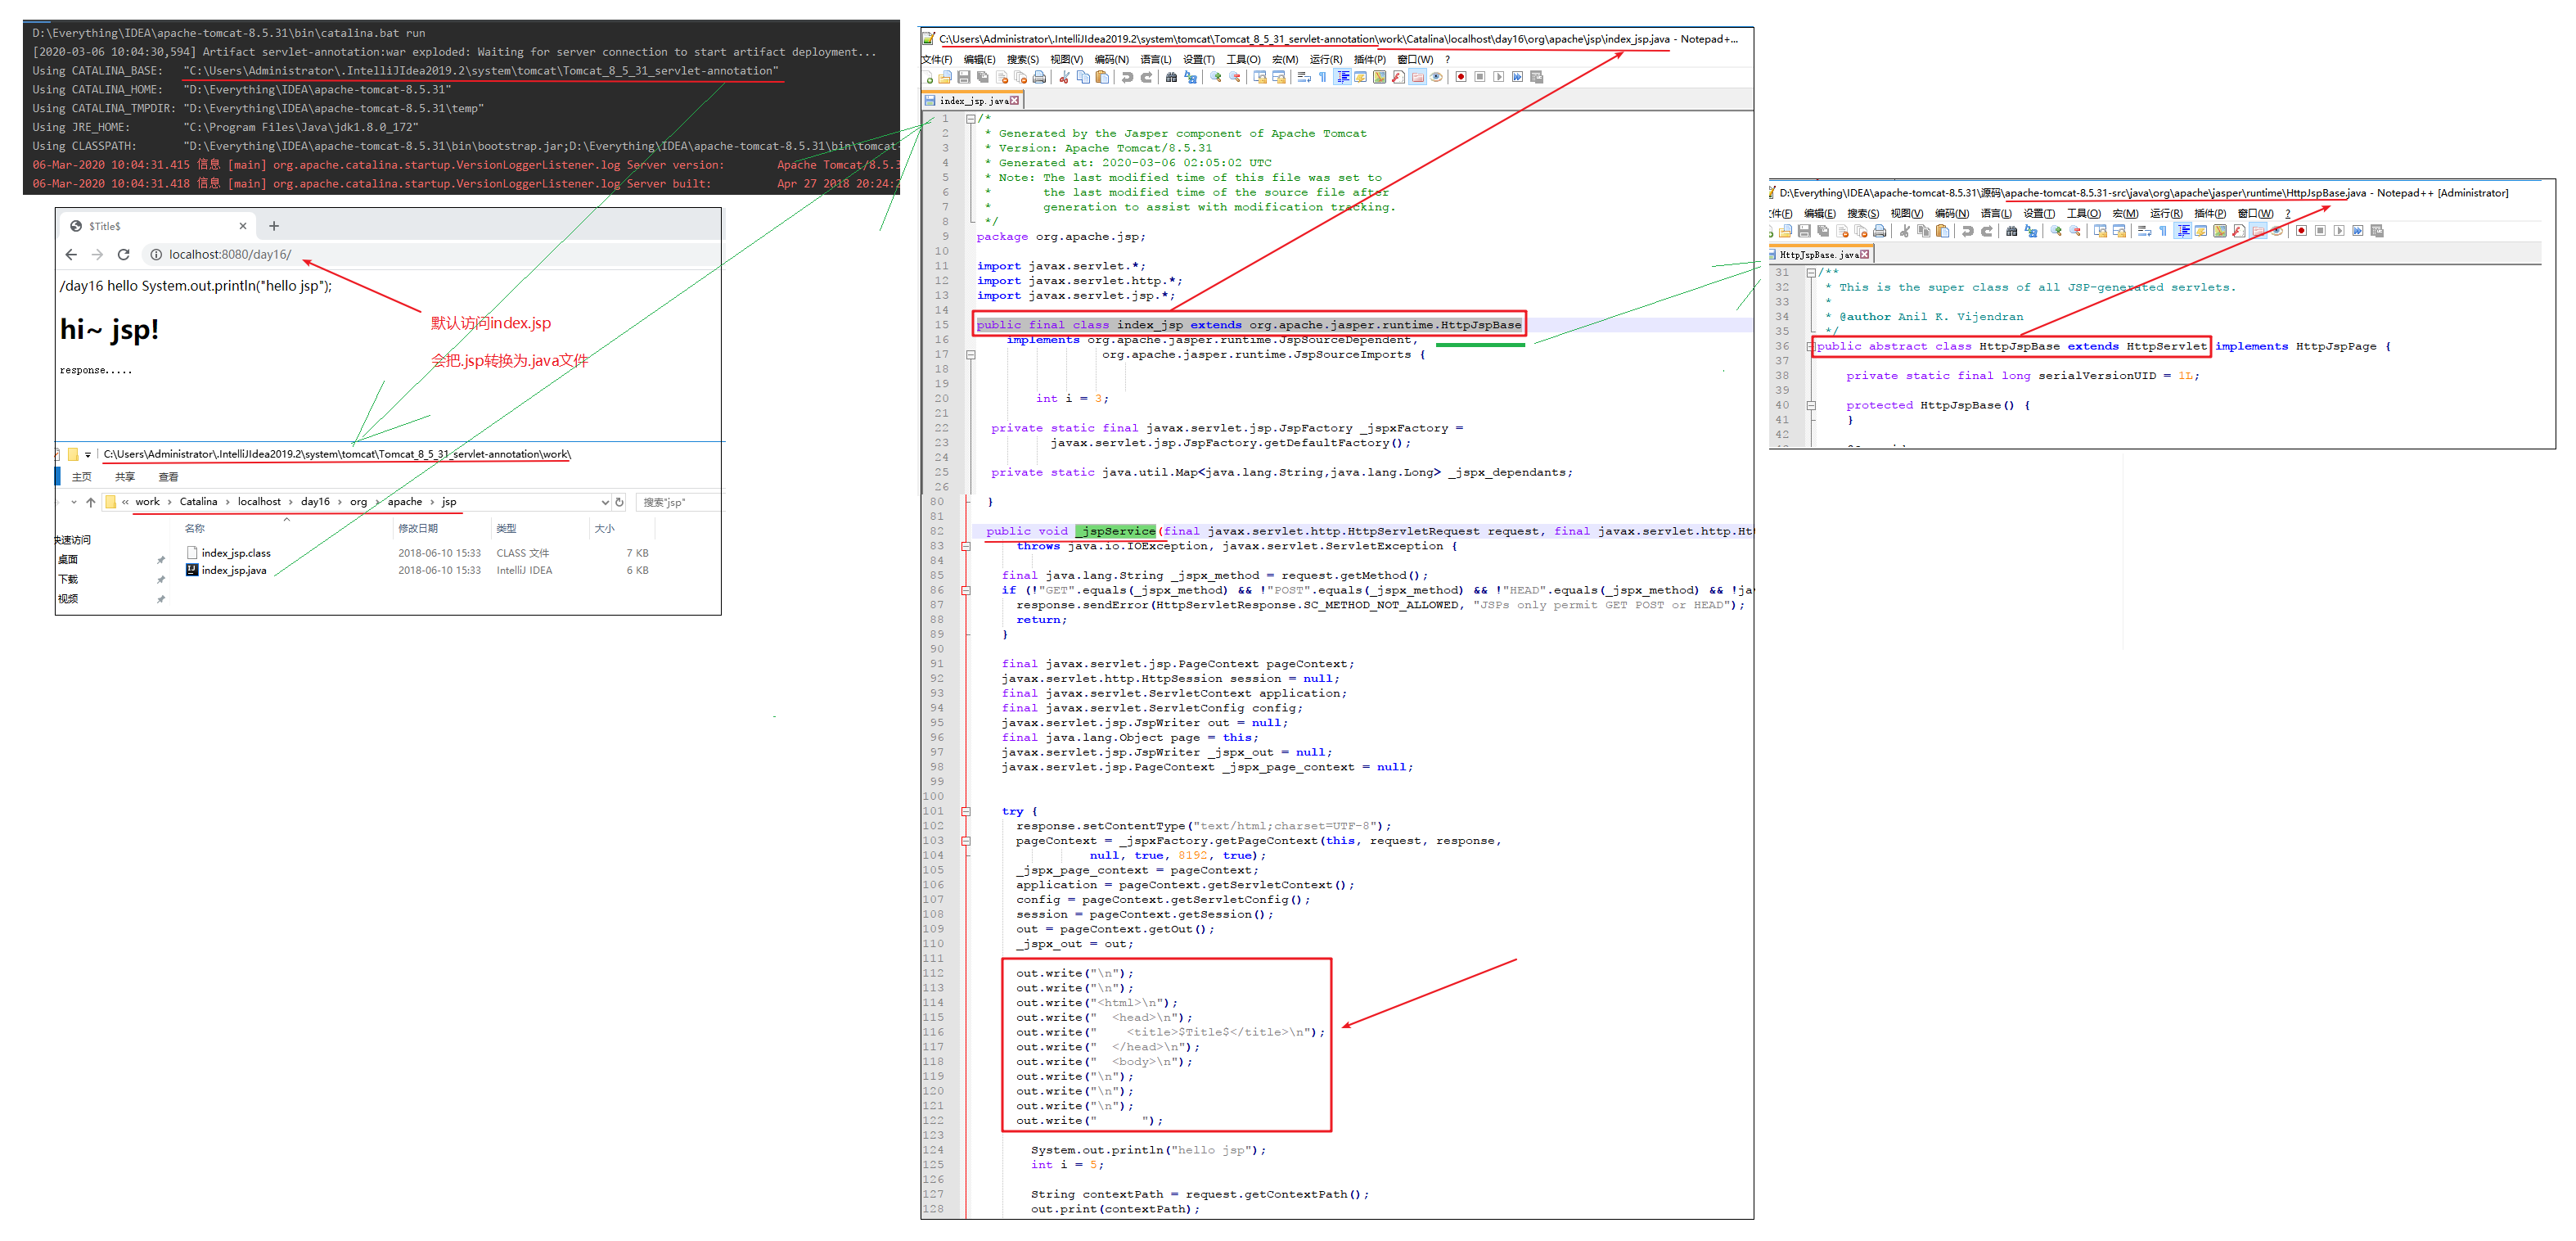Collapse comment fold marker at line 1 in index_jsp.java
2576x1241 pixels.
[x=970, y=118]
